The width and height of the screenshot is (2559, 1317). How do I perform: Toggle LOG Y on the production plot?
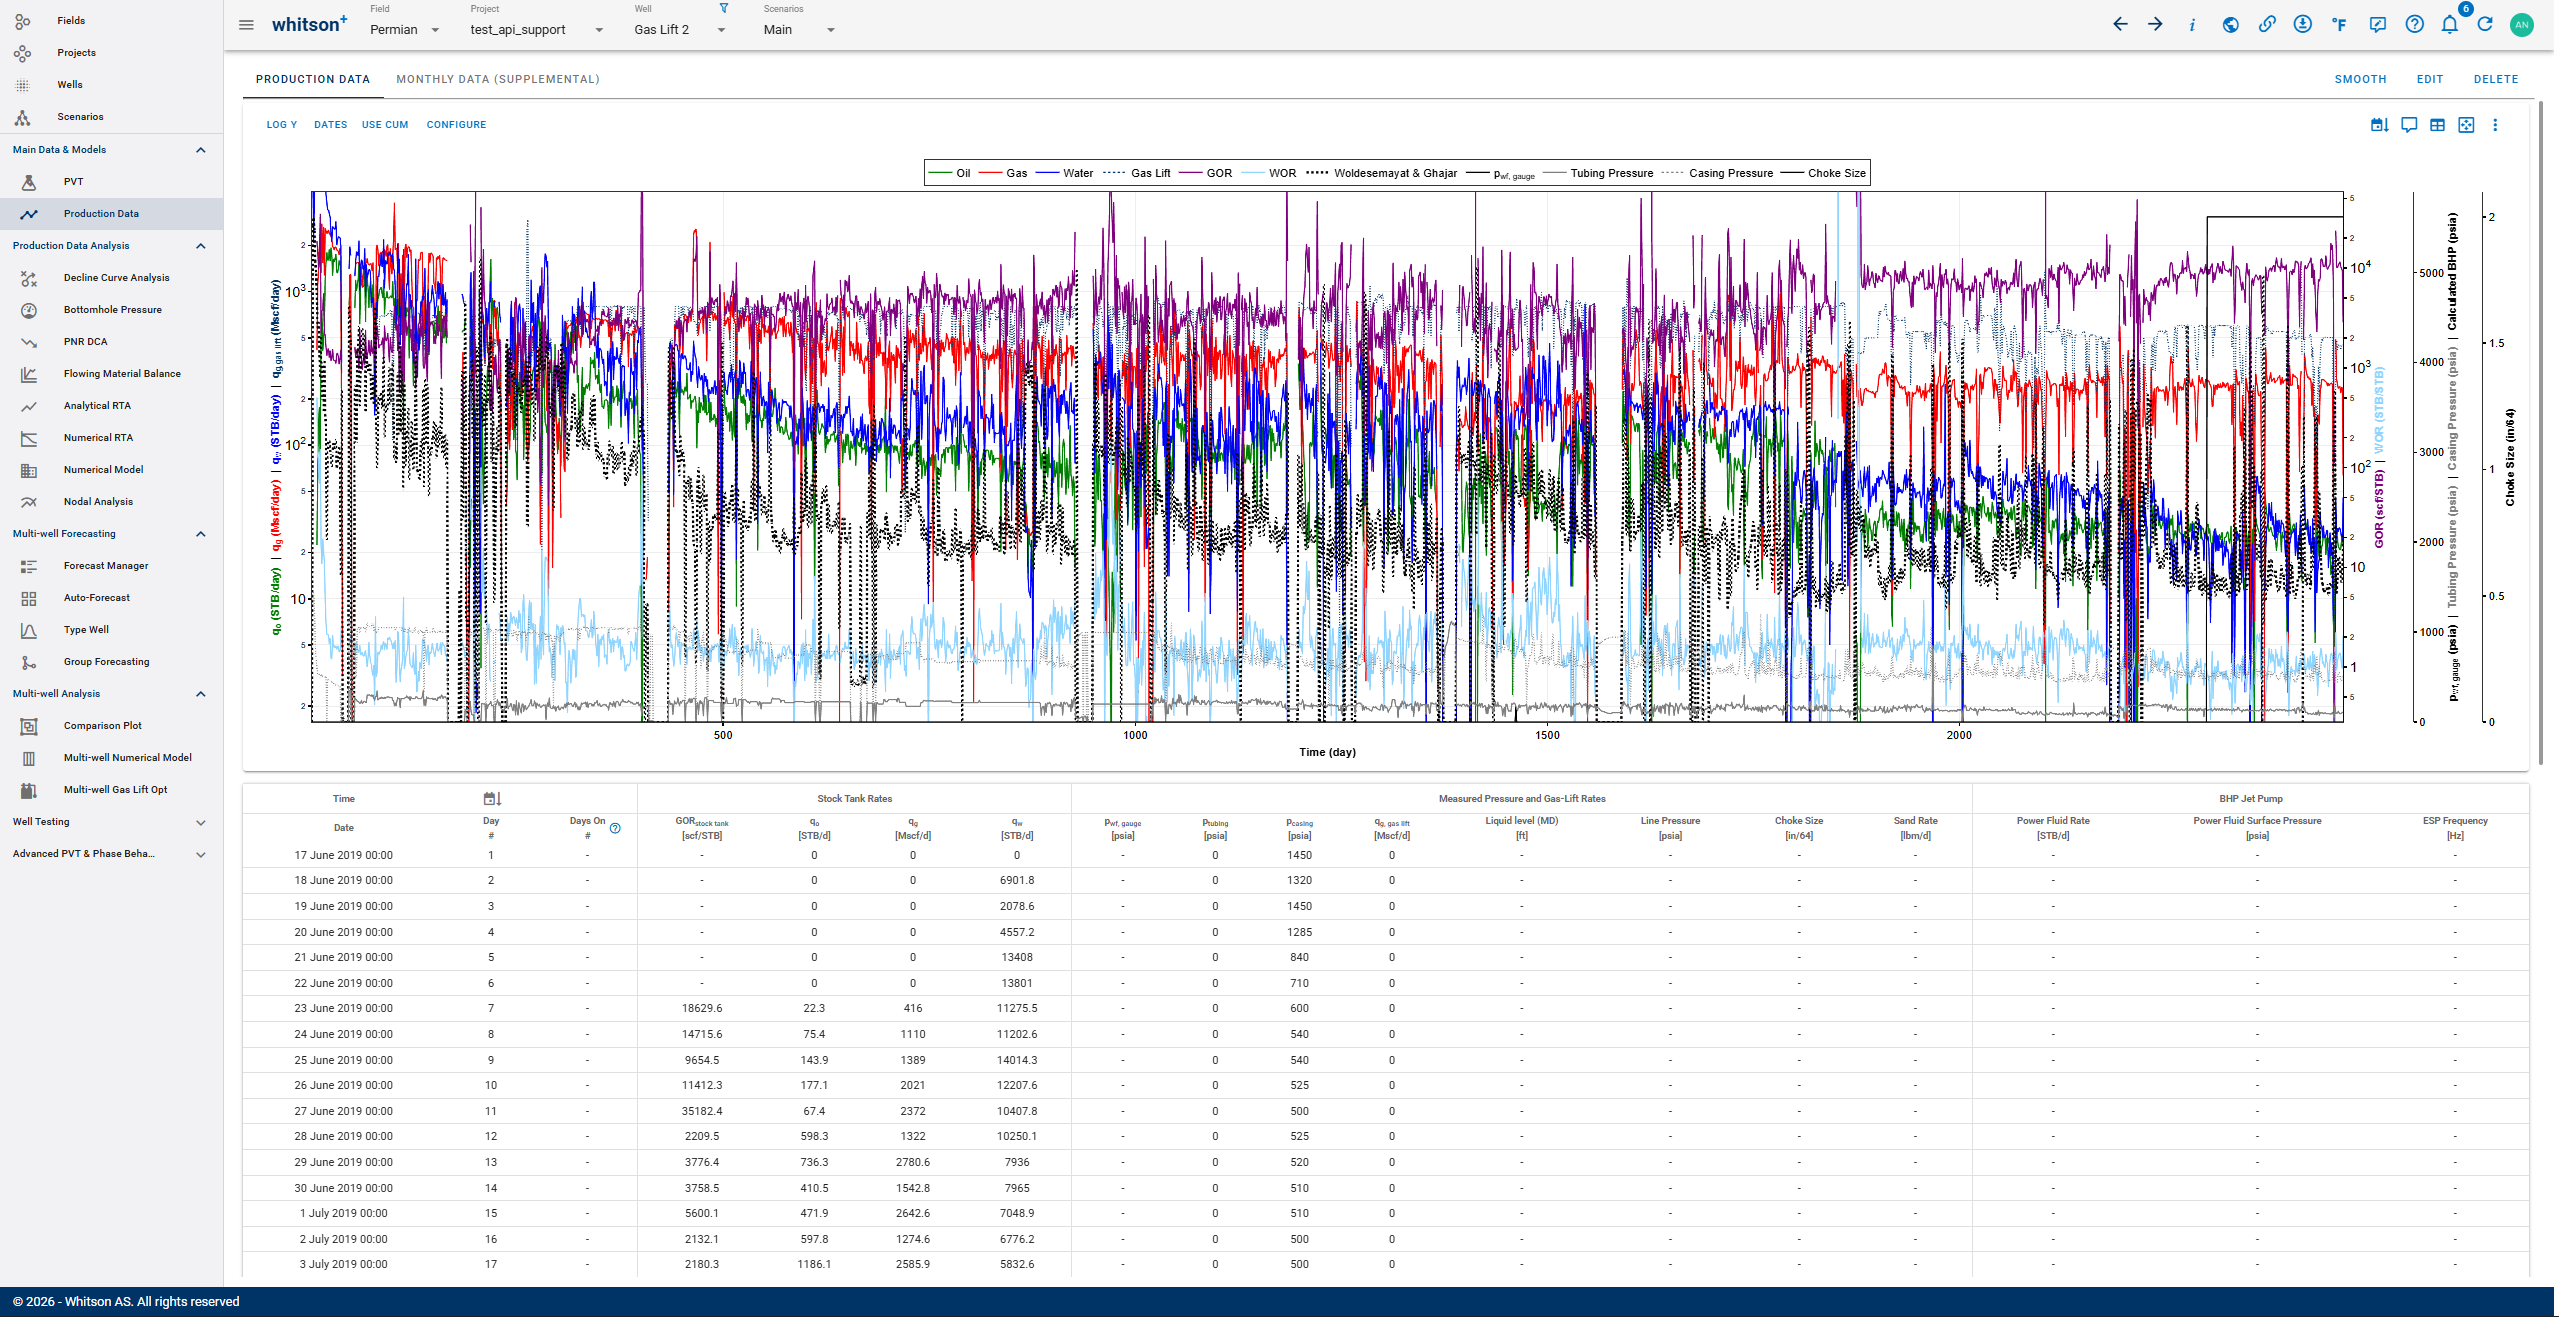[x=281, y=124]
